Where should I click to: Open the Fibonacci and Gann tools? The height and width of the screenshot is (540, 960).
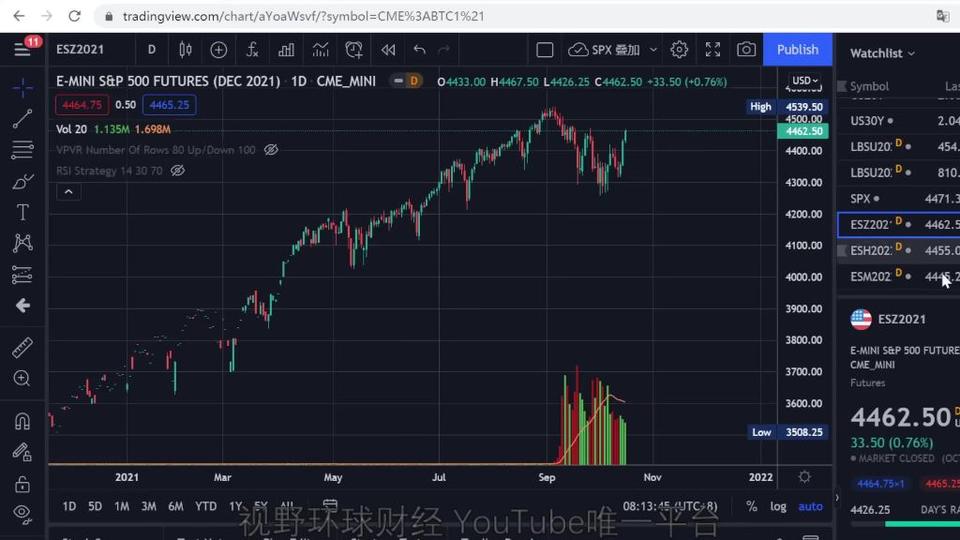23,149
